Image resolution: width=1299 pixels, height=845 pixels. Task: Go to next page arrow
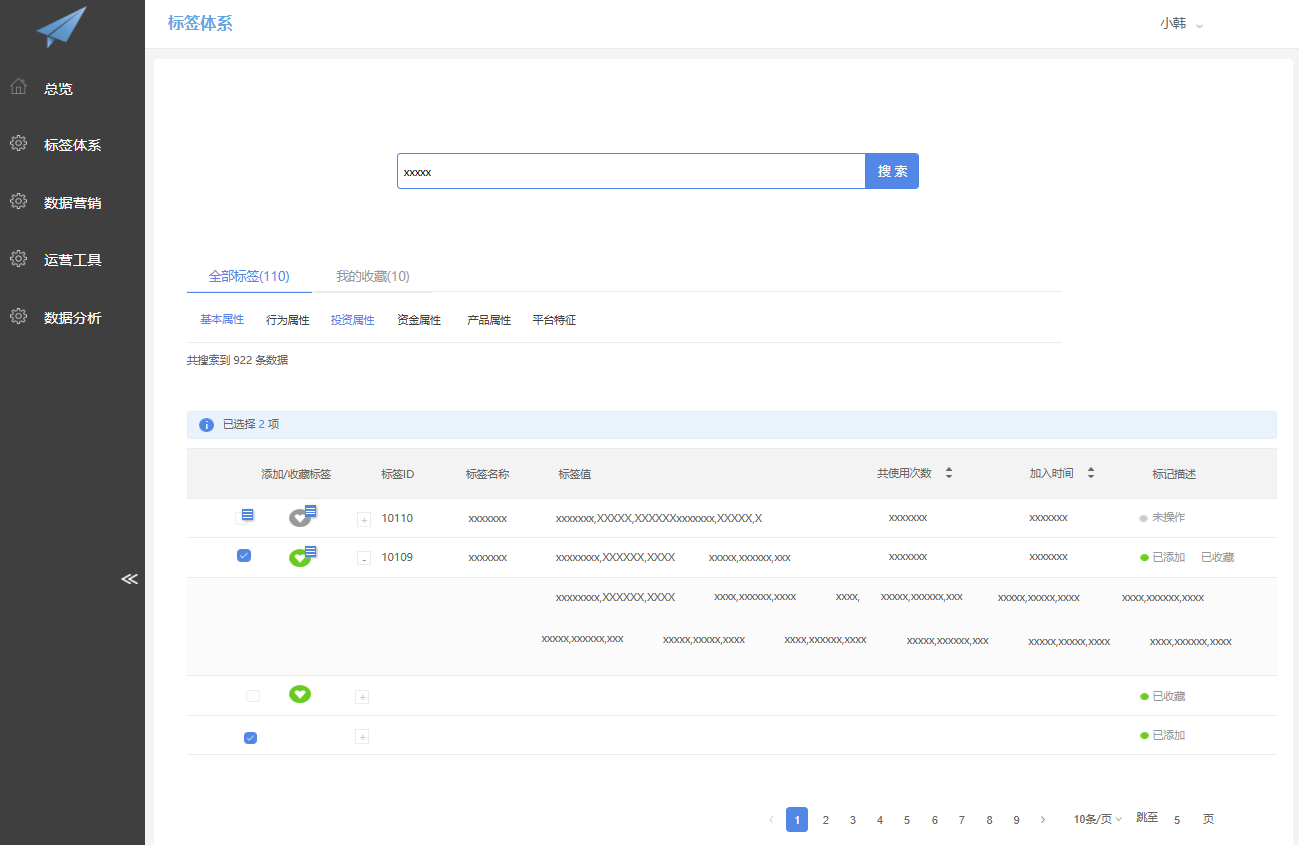tap(1043, 819)
